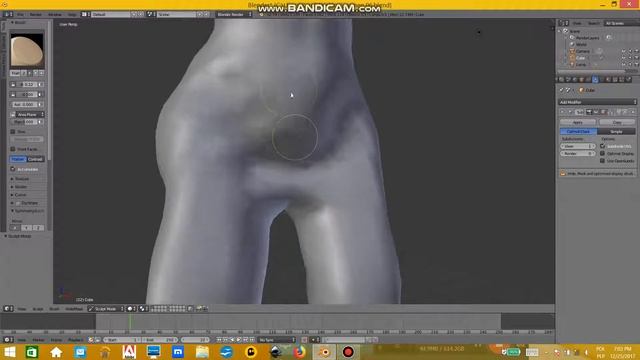The width and height of the screenshot is (640, 360).
Task: Select the Flatten brush direction
Action: [18, 159]
